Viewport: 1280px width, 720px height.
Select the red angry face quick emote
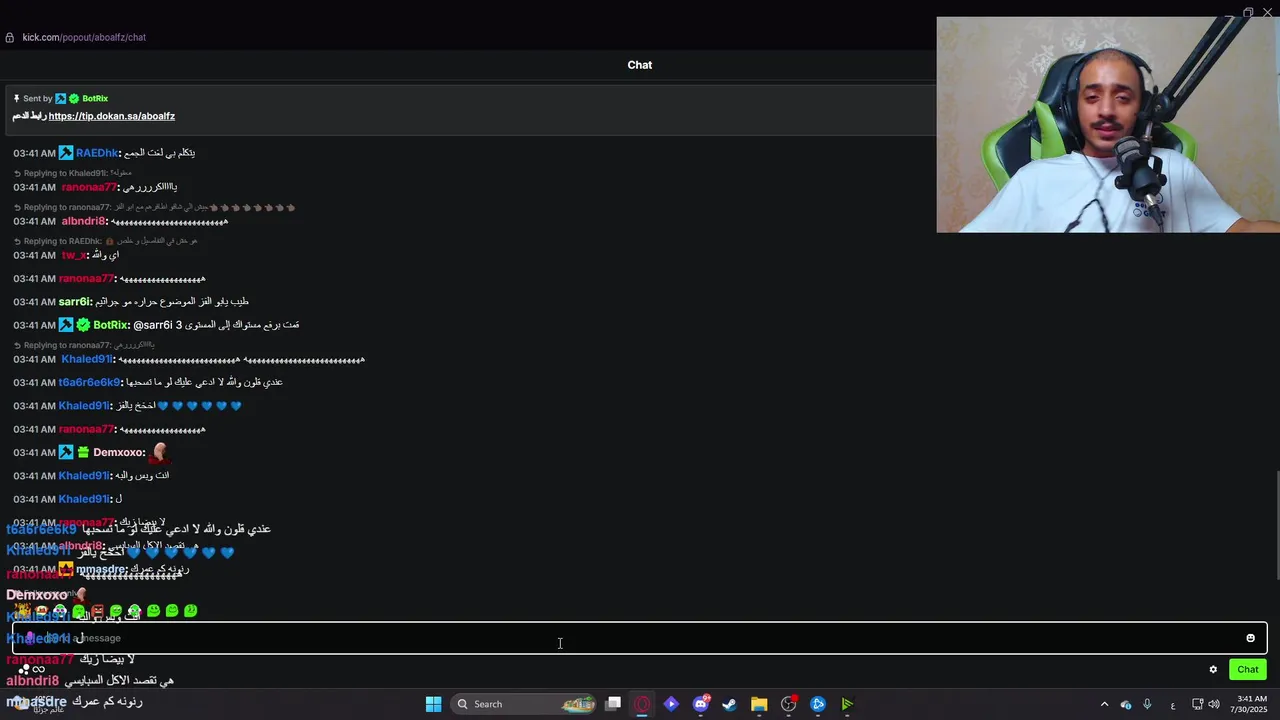[97, 611]
